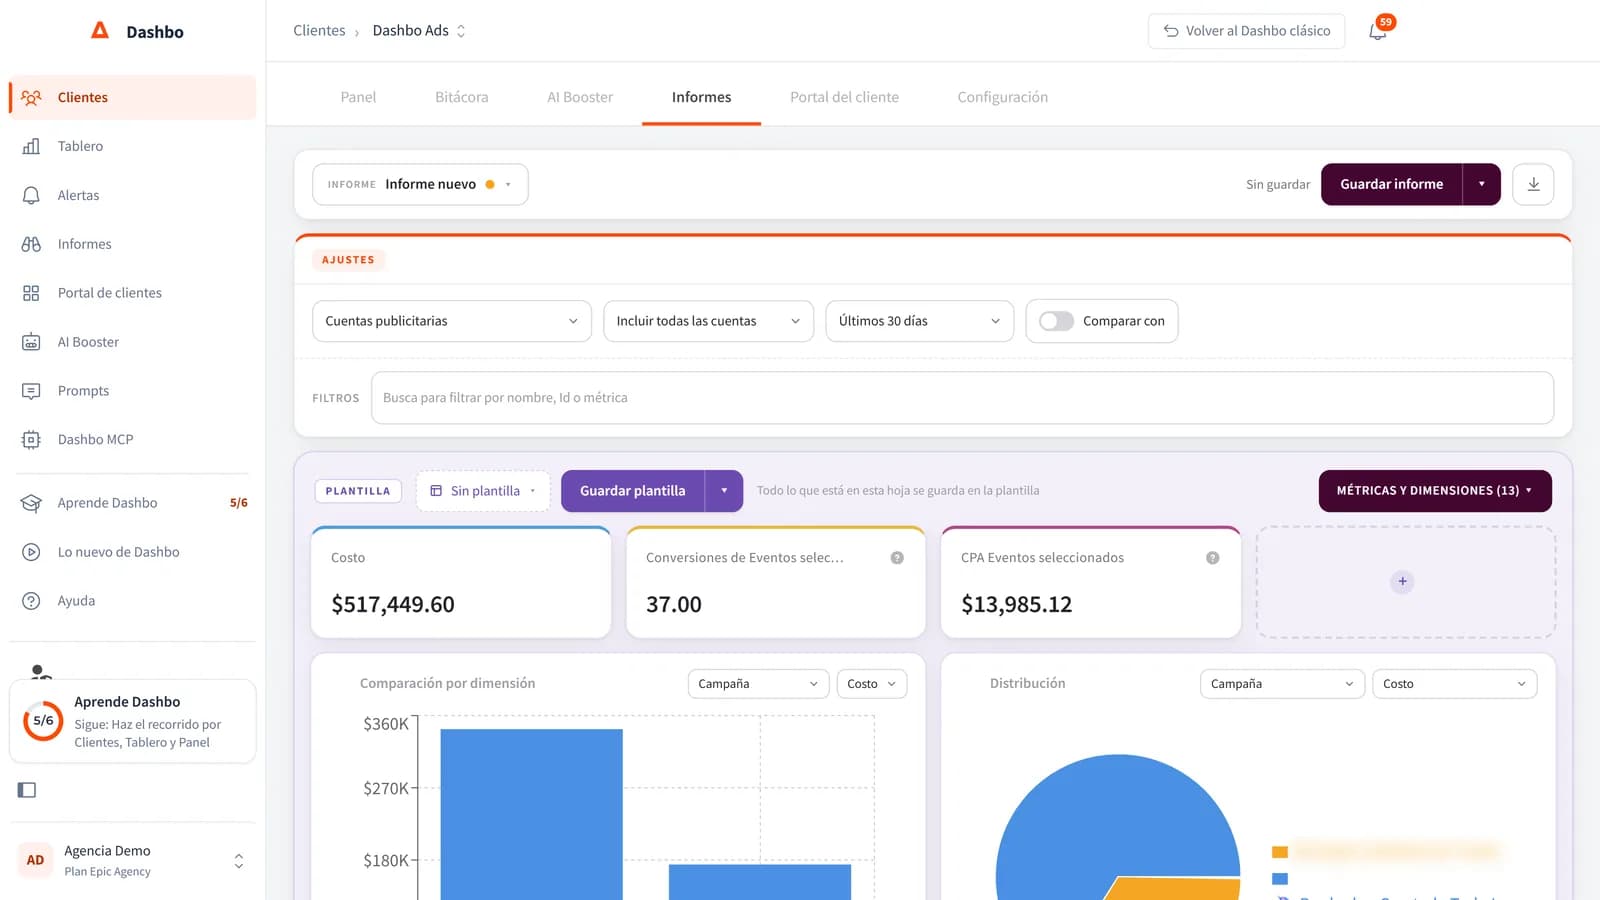1600x900 pixels.
Task: Click Guardar informe button
Action: tap(1392, 184)
